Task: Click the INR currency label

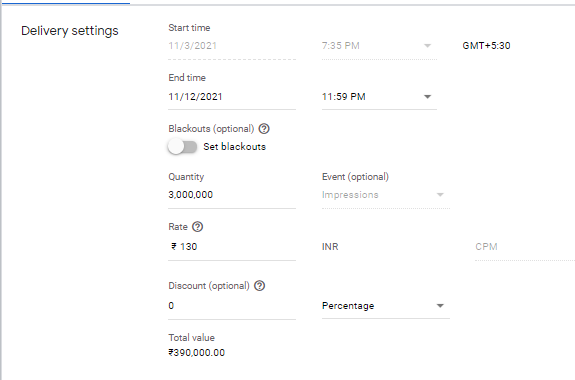Action: coord(330,247)
